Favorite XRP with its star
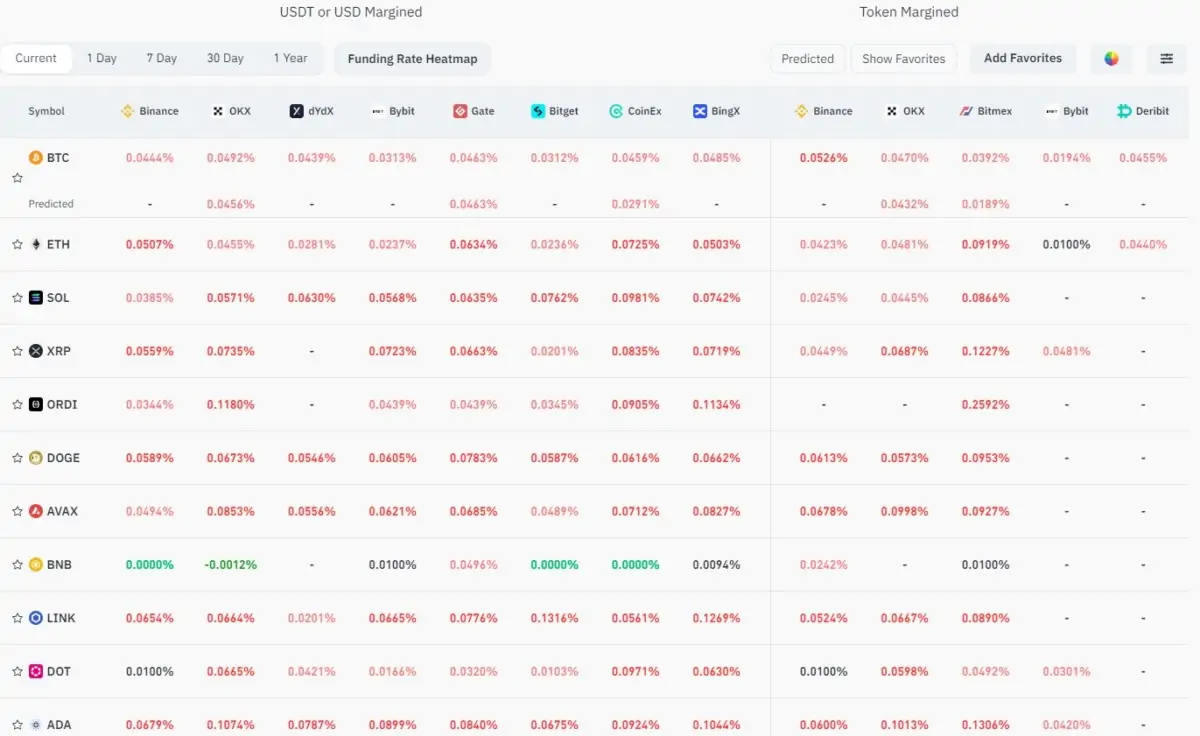Viewport: 1200px width, 736px height. coord(17,351)
